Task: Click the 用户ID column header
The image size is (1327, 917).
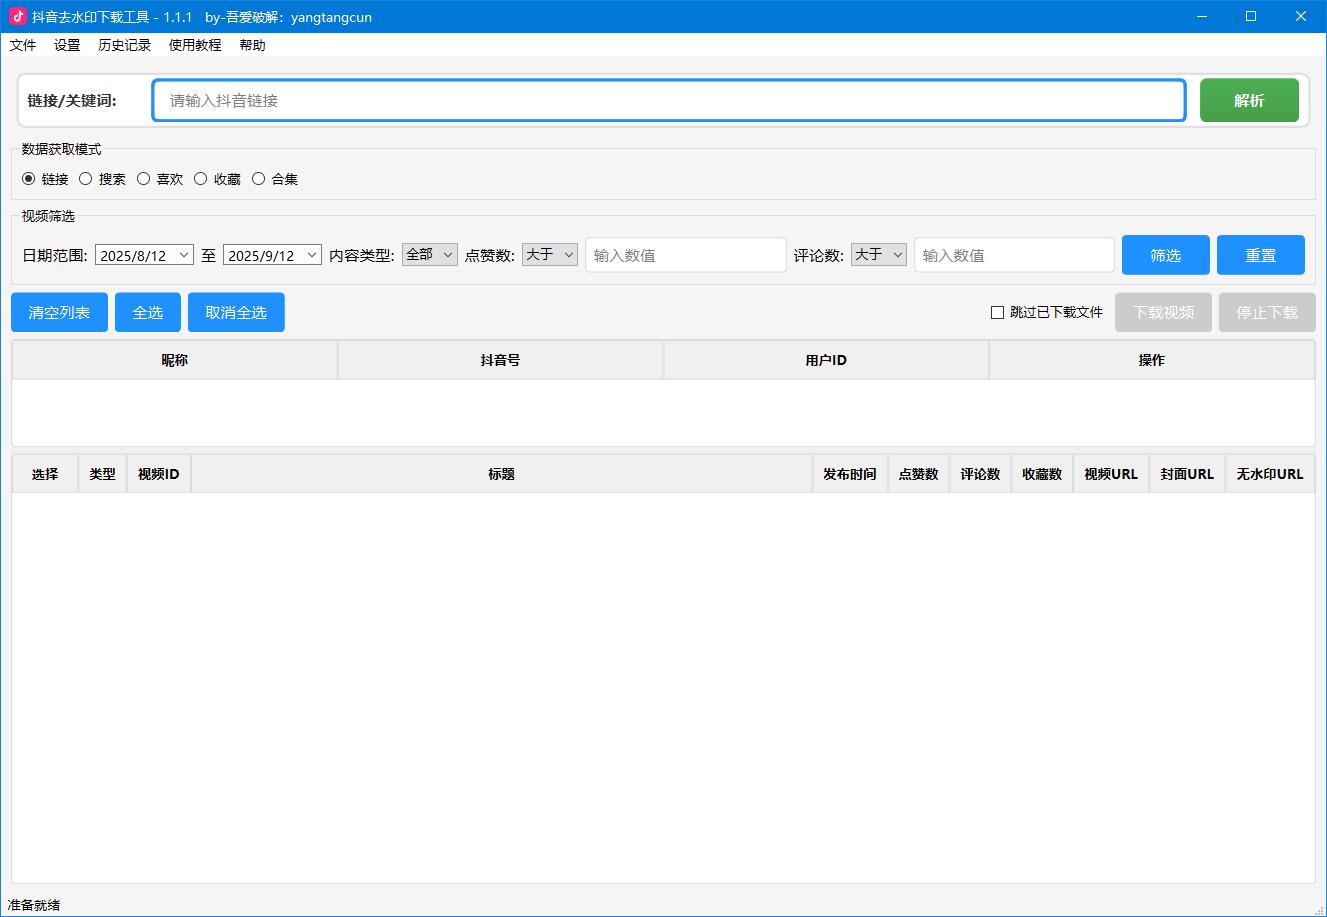Action: click(x=826, y=360)
